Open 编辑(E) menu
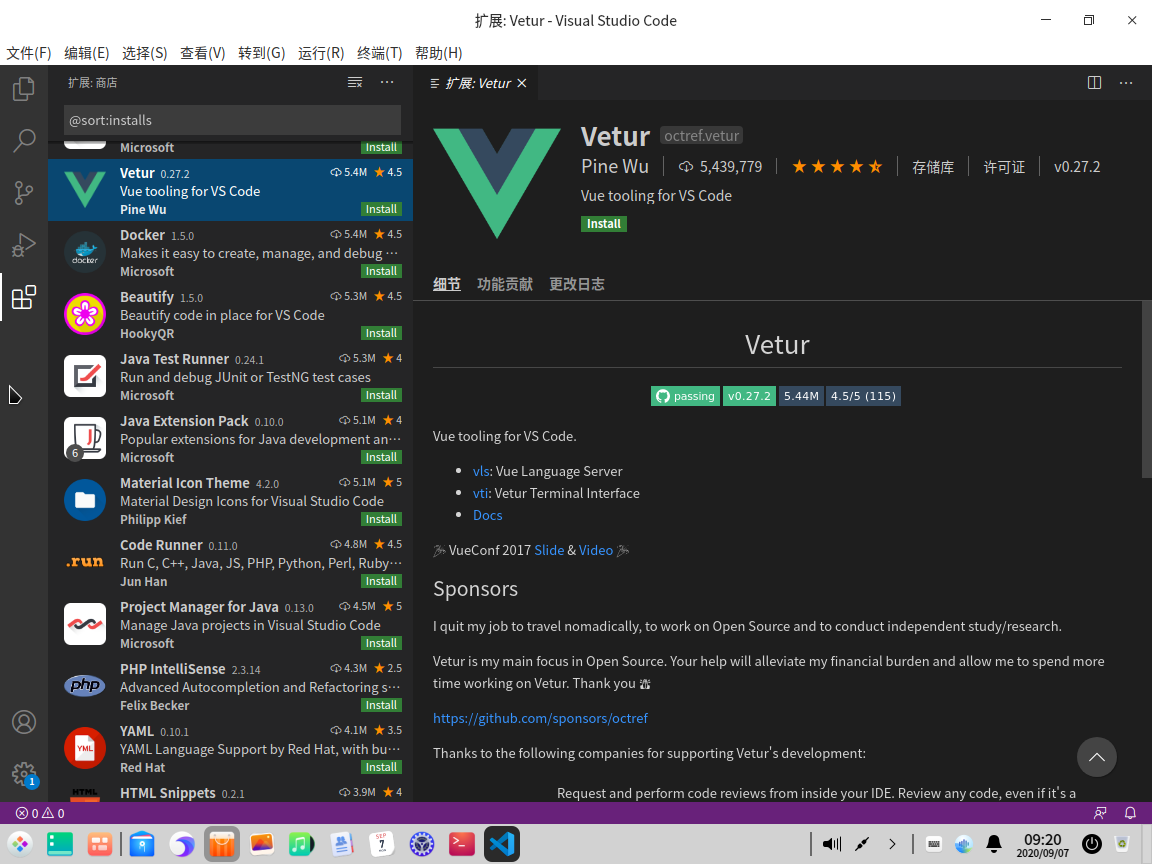Image resolution: width=1152 pixels, height=864 pixels. pos(87,53)
